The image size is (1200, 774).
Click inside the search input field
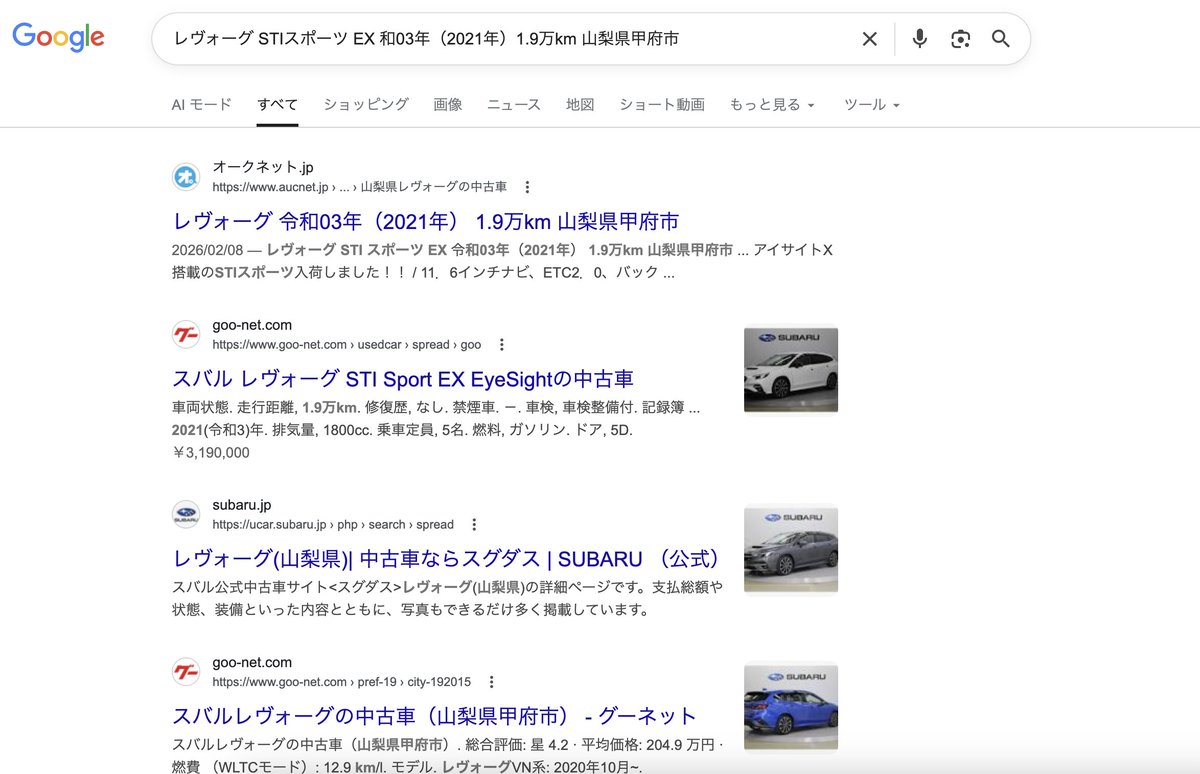click(500, 39)
